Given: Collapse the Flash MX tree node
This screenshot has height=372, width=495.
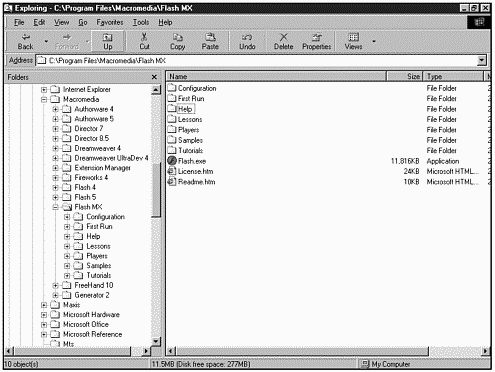Looking at the screenshot, I should click(55, 207).
